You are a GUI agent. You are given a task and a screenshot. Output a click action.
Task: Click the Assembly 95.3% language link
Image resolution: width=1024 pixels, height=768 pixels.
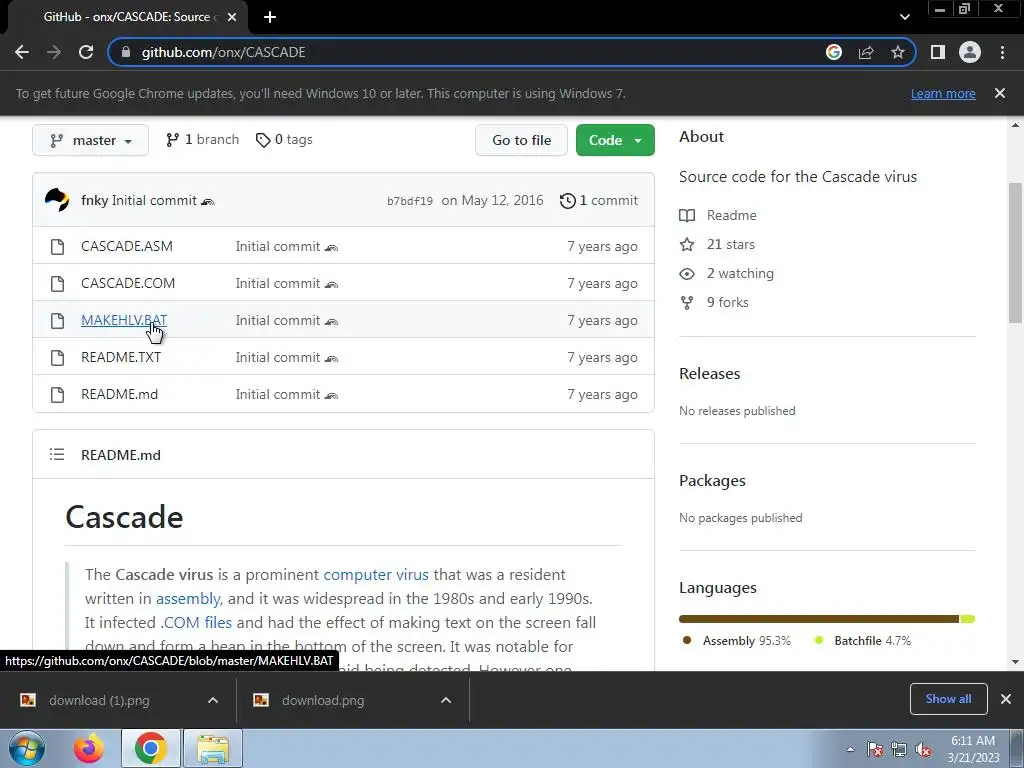736,641
